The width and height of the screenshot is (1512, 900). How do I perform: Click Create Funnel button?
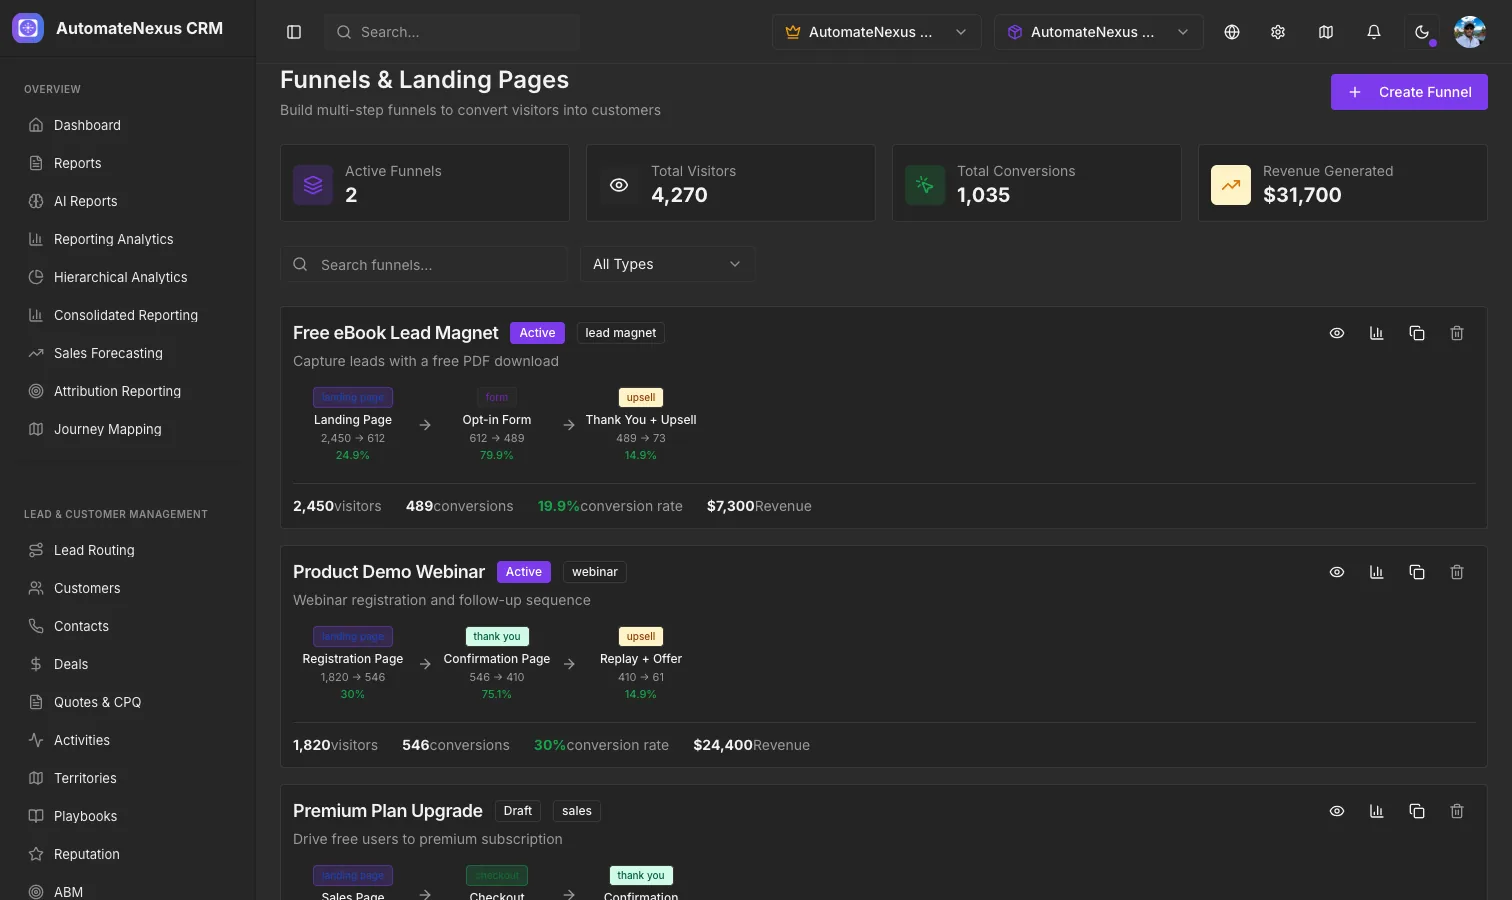(1409, 92)
